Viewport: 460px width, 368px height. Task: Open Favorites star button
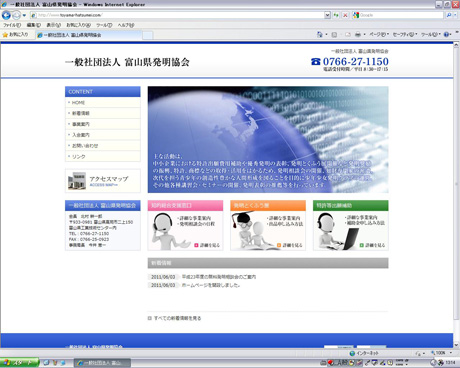(16, 35)
